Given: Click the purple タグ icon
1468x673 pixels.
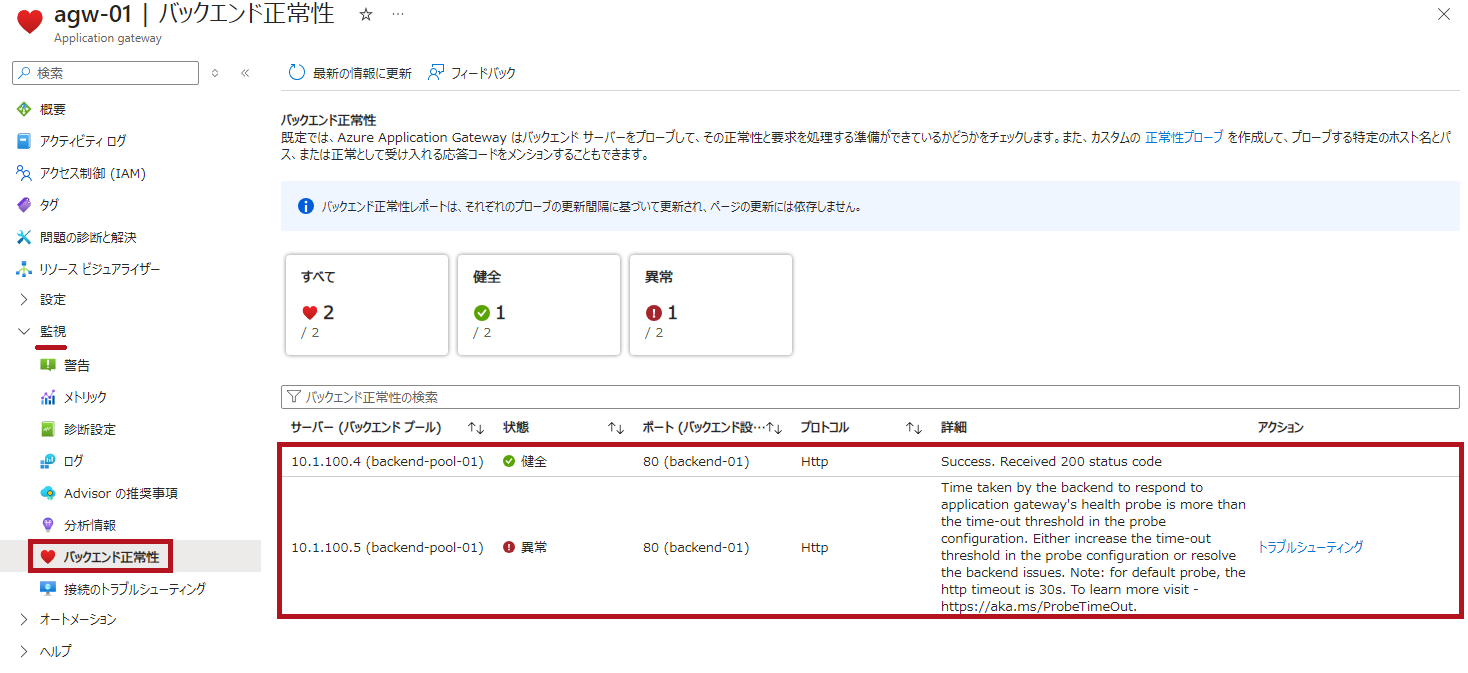Looking at the screenshot, I should (x=25, y=205).
